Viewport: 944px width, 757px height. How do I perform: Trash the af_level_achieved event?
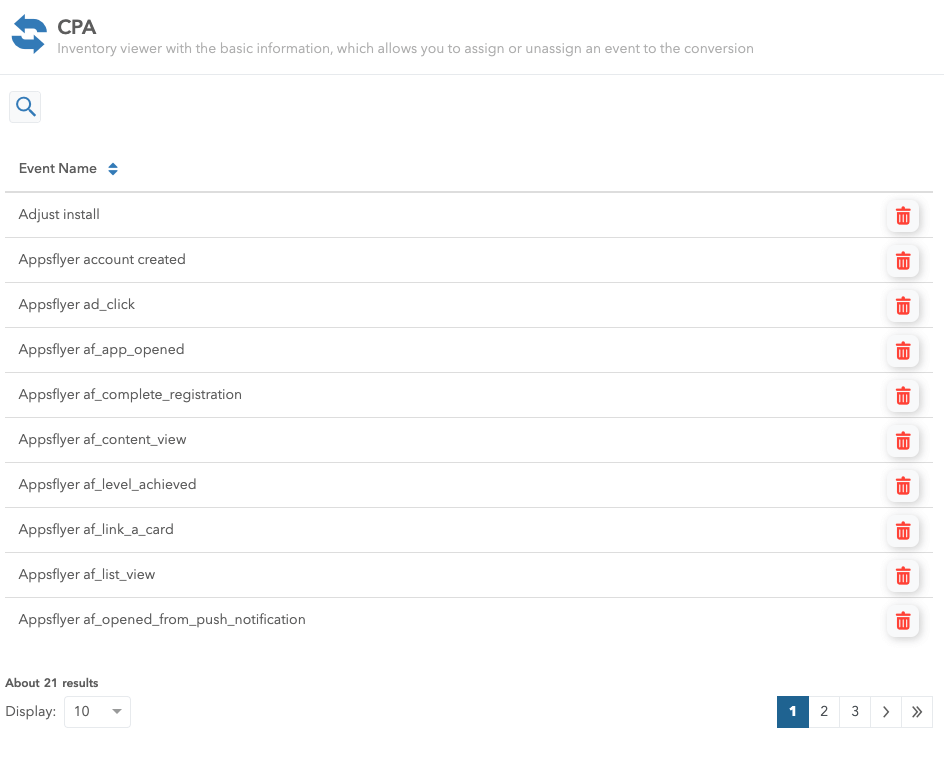pos(903,486)
